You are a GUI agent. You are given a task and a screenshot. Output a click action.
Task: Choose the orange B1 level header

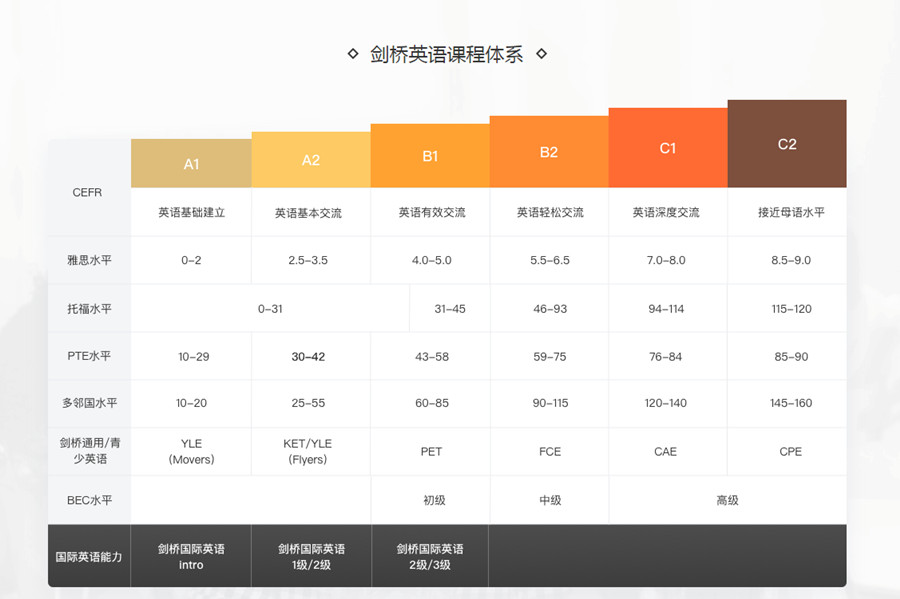pos(430,156)
